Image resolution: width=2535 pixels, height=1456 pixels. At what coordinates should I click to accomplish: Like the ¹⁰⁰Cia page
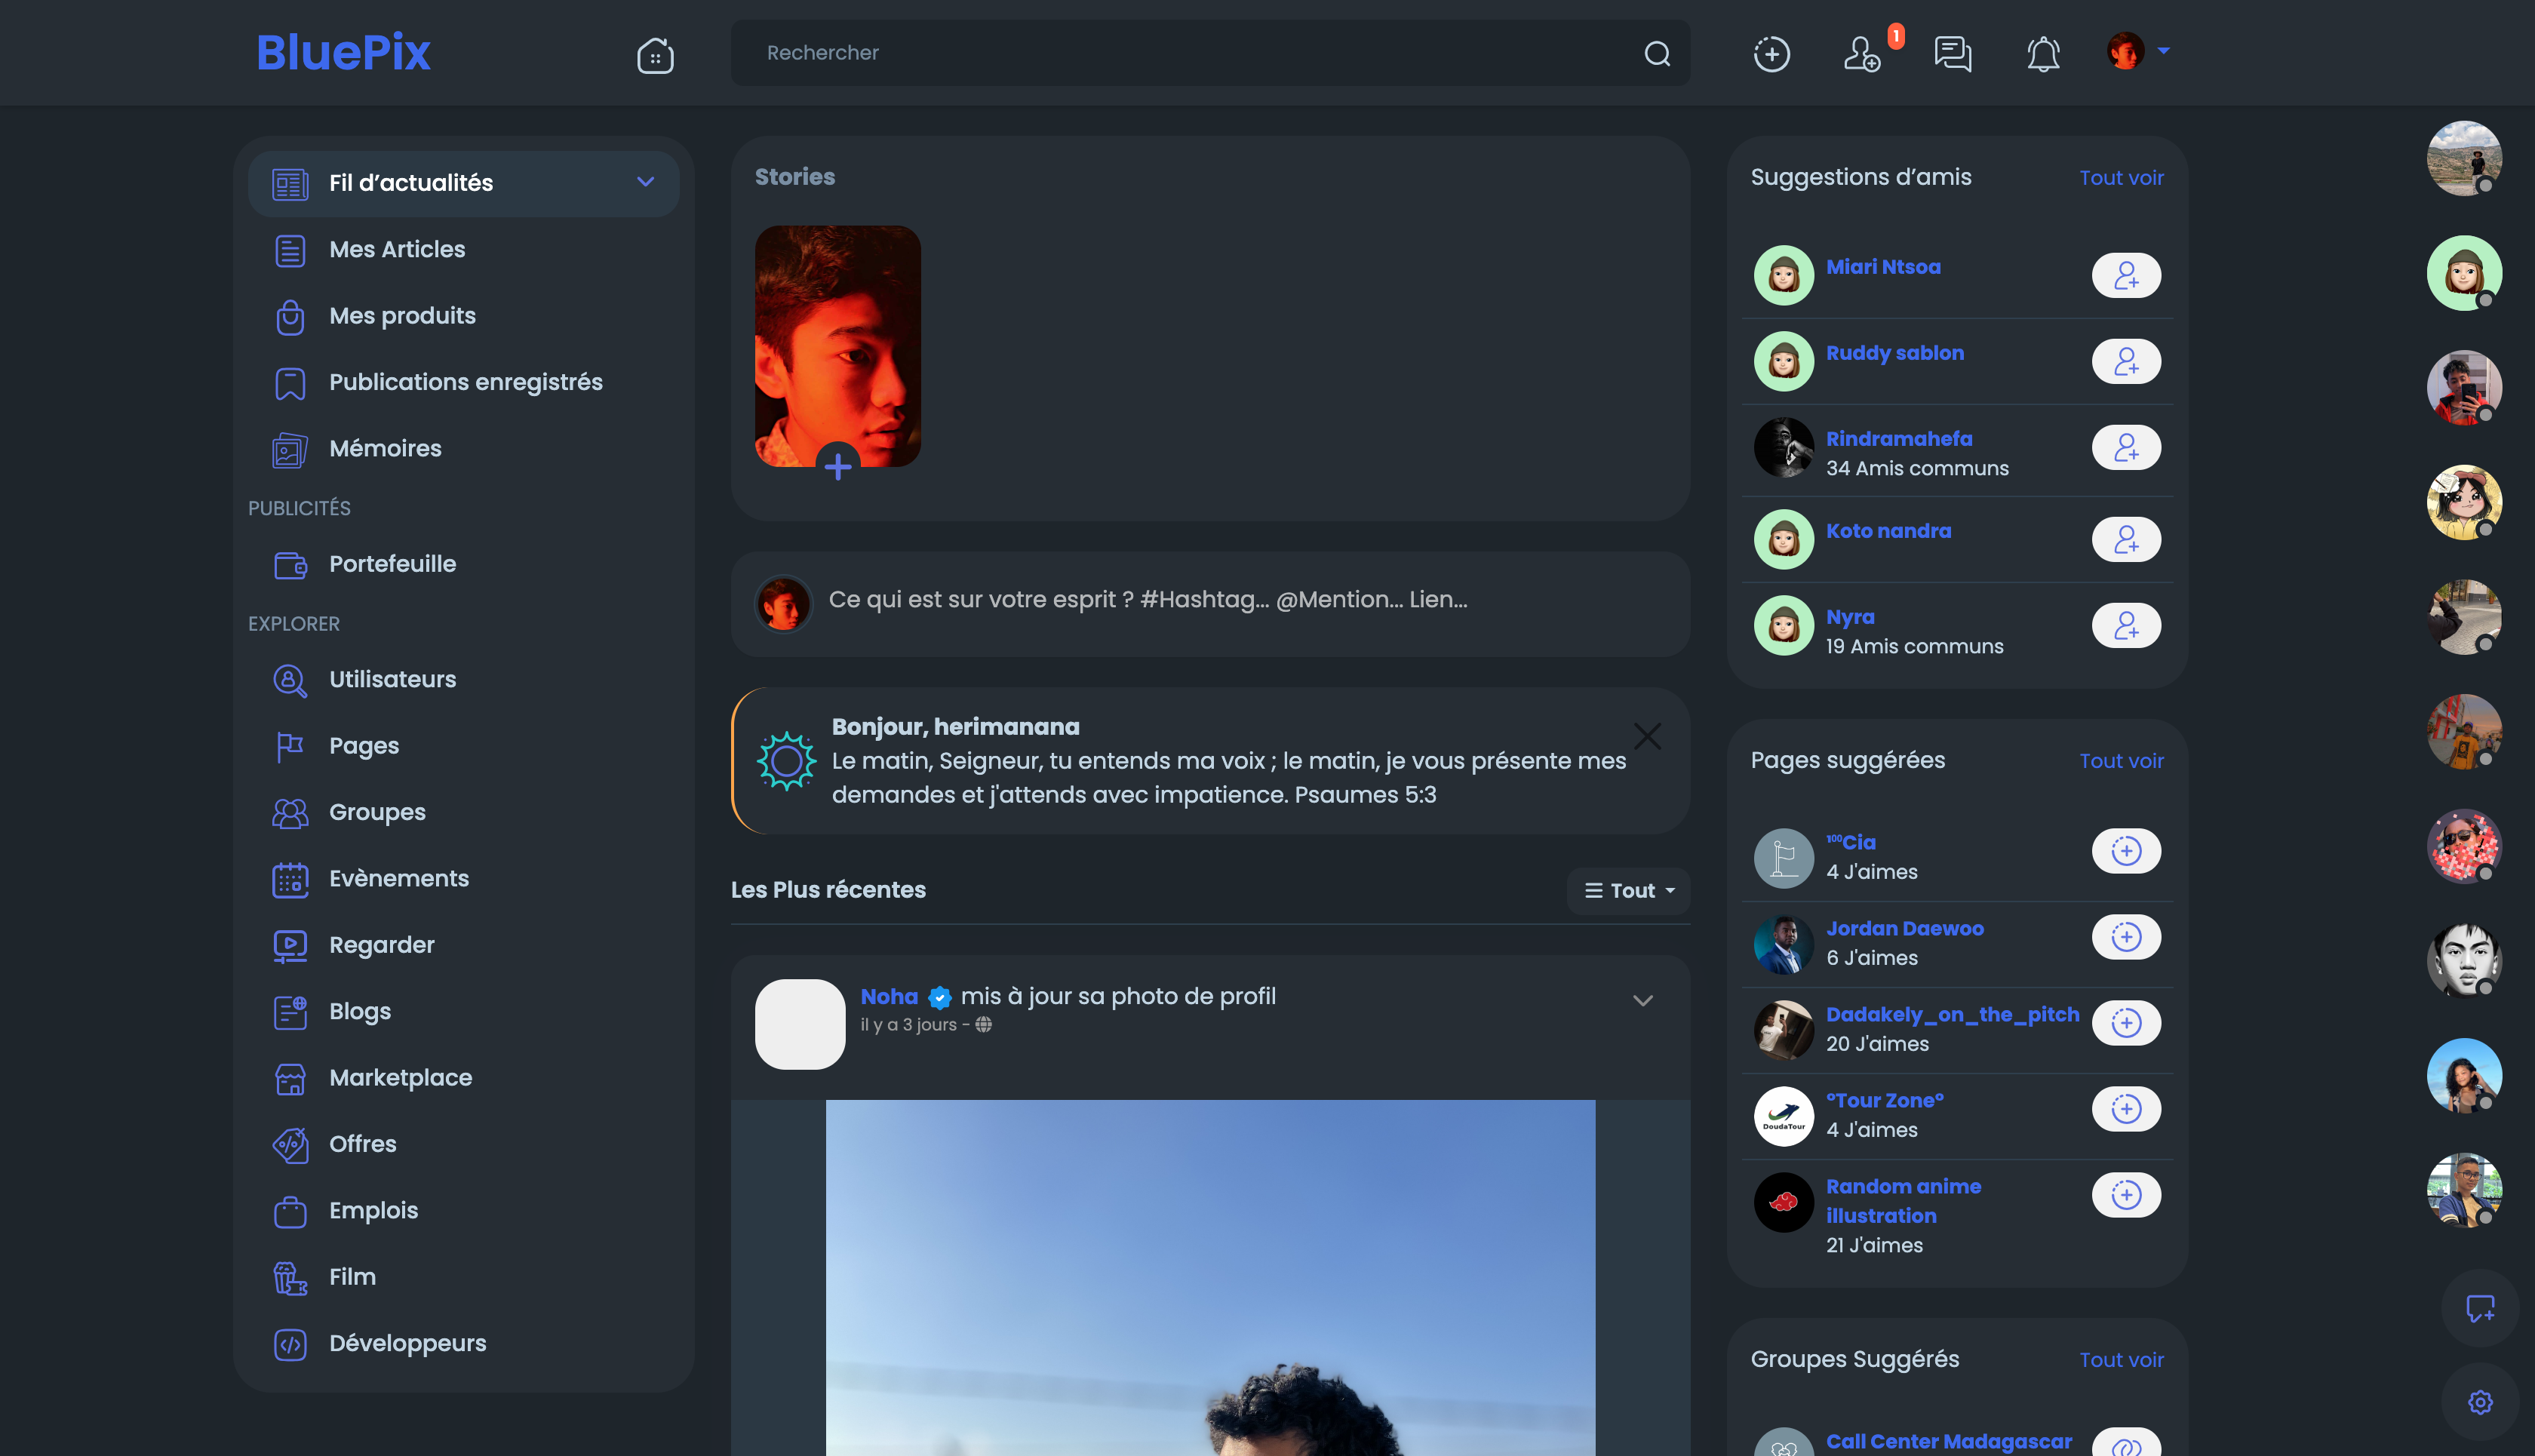[x=2126, y=851]
